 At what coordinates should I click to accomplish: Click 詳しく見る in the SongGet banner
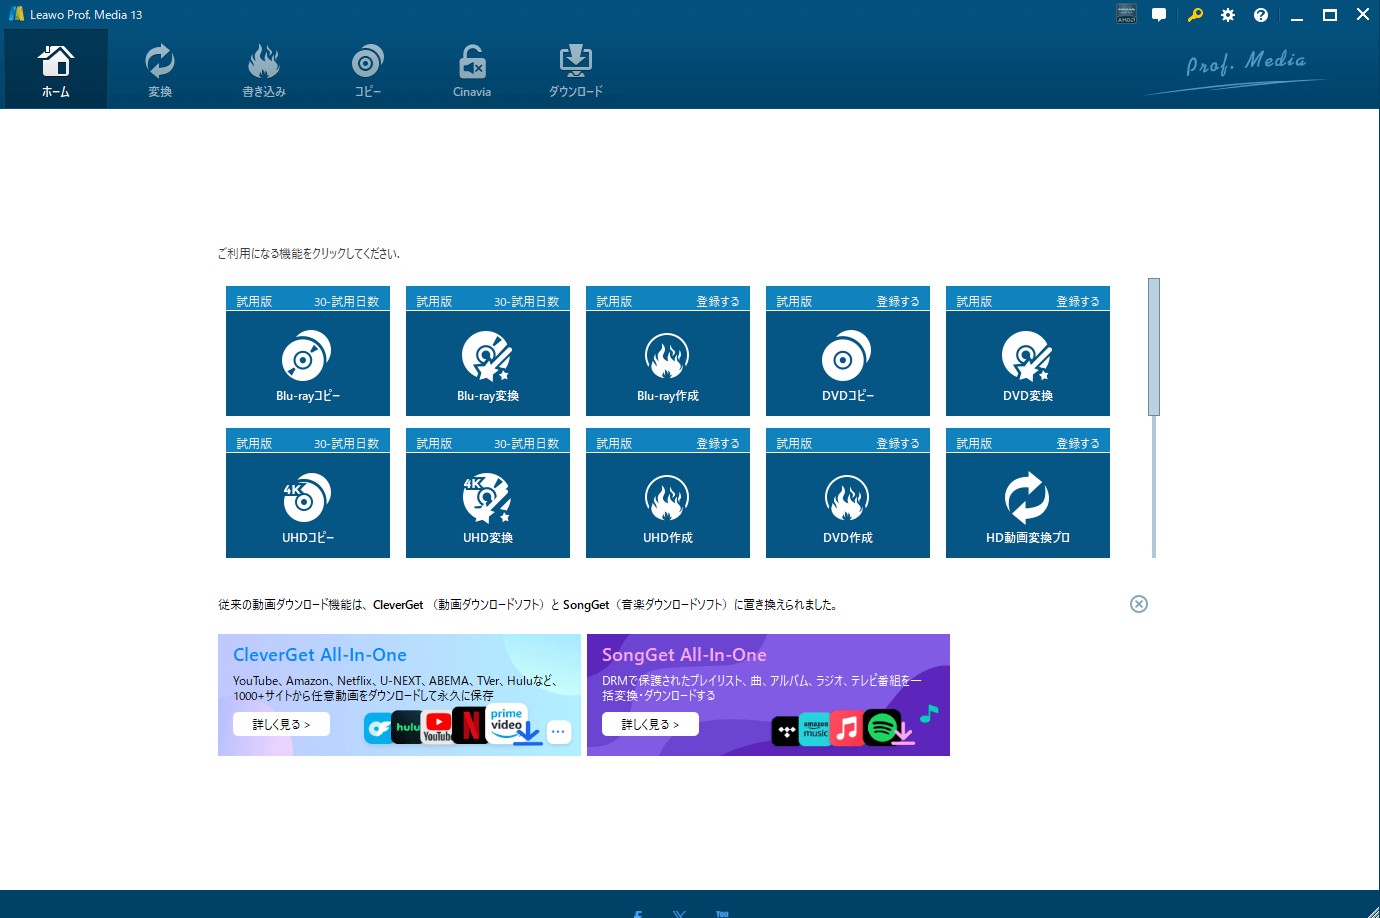coord(650,724)
